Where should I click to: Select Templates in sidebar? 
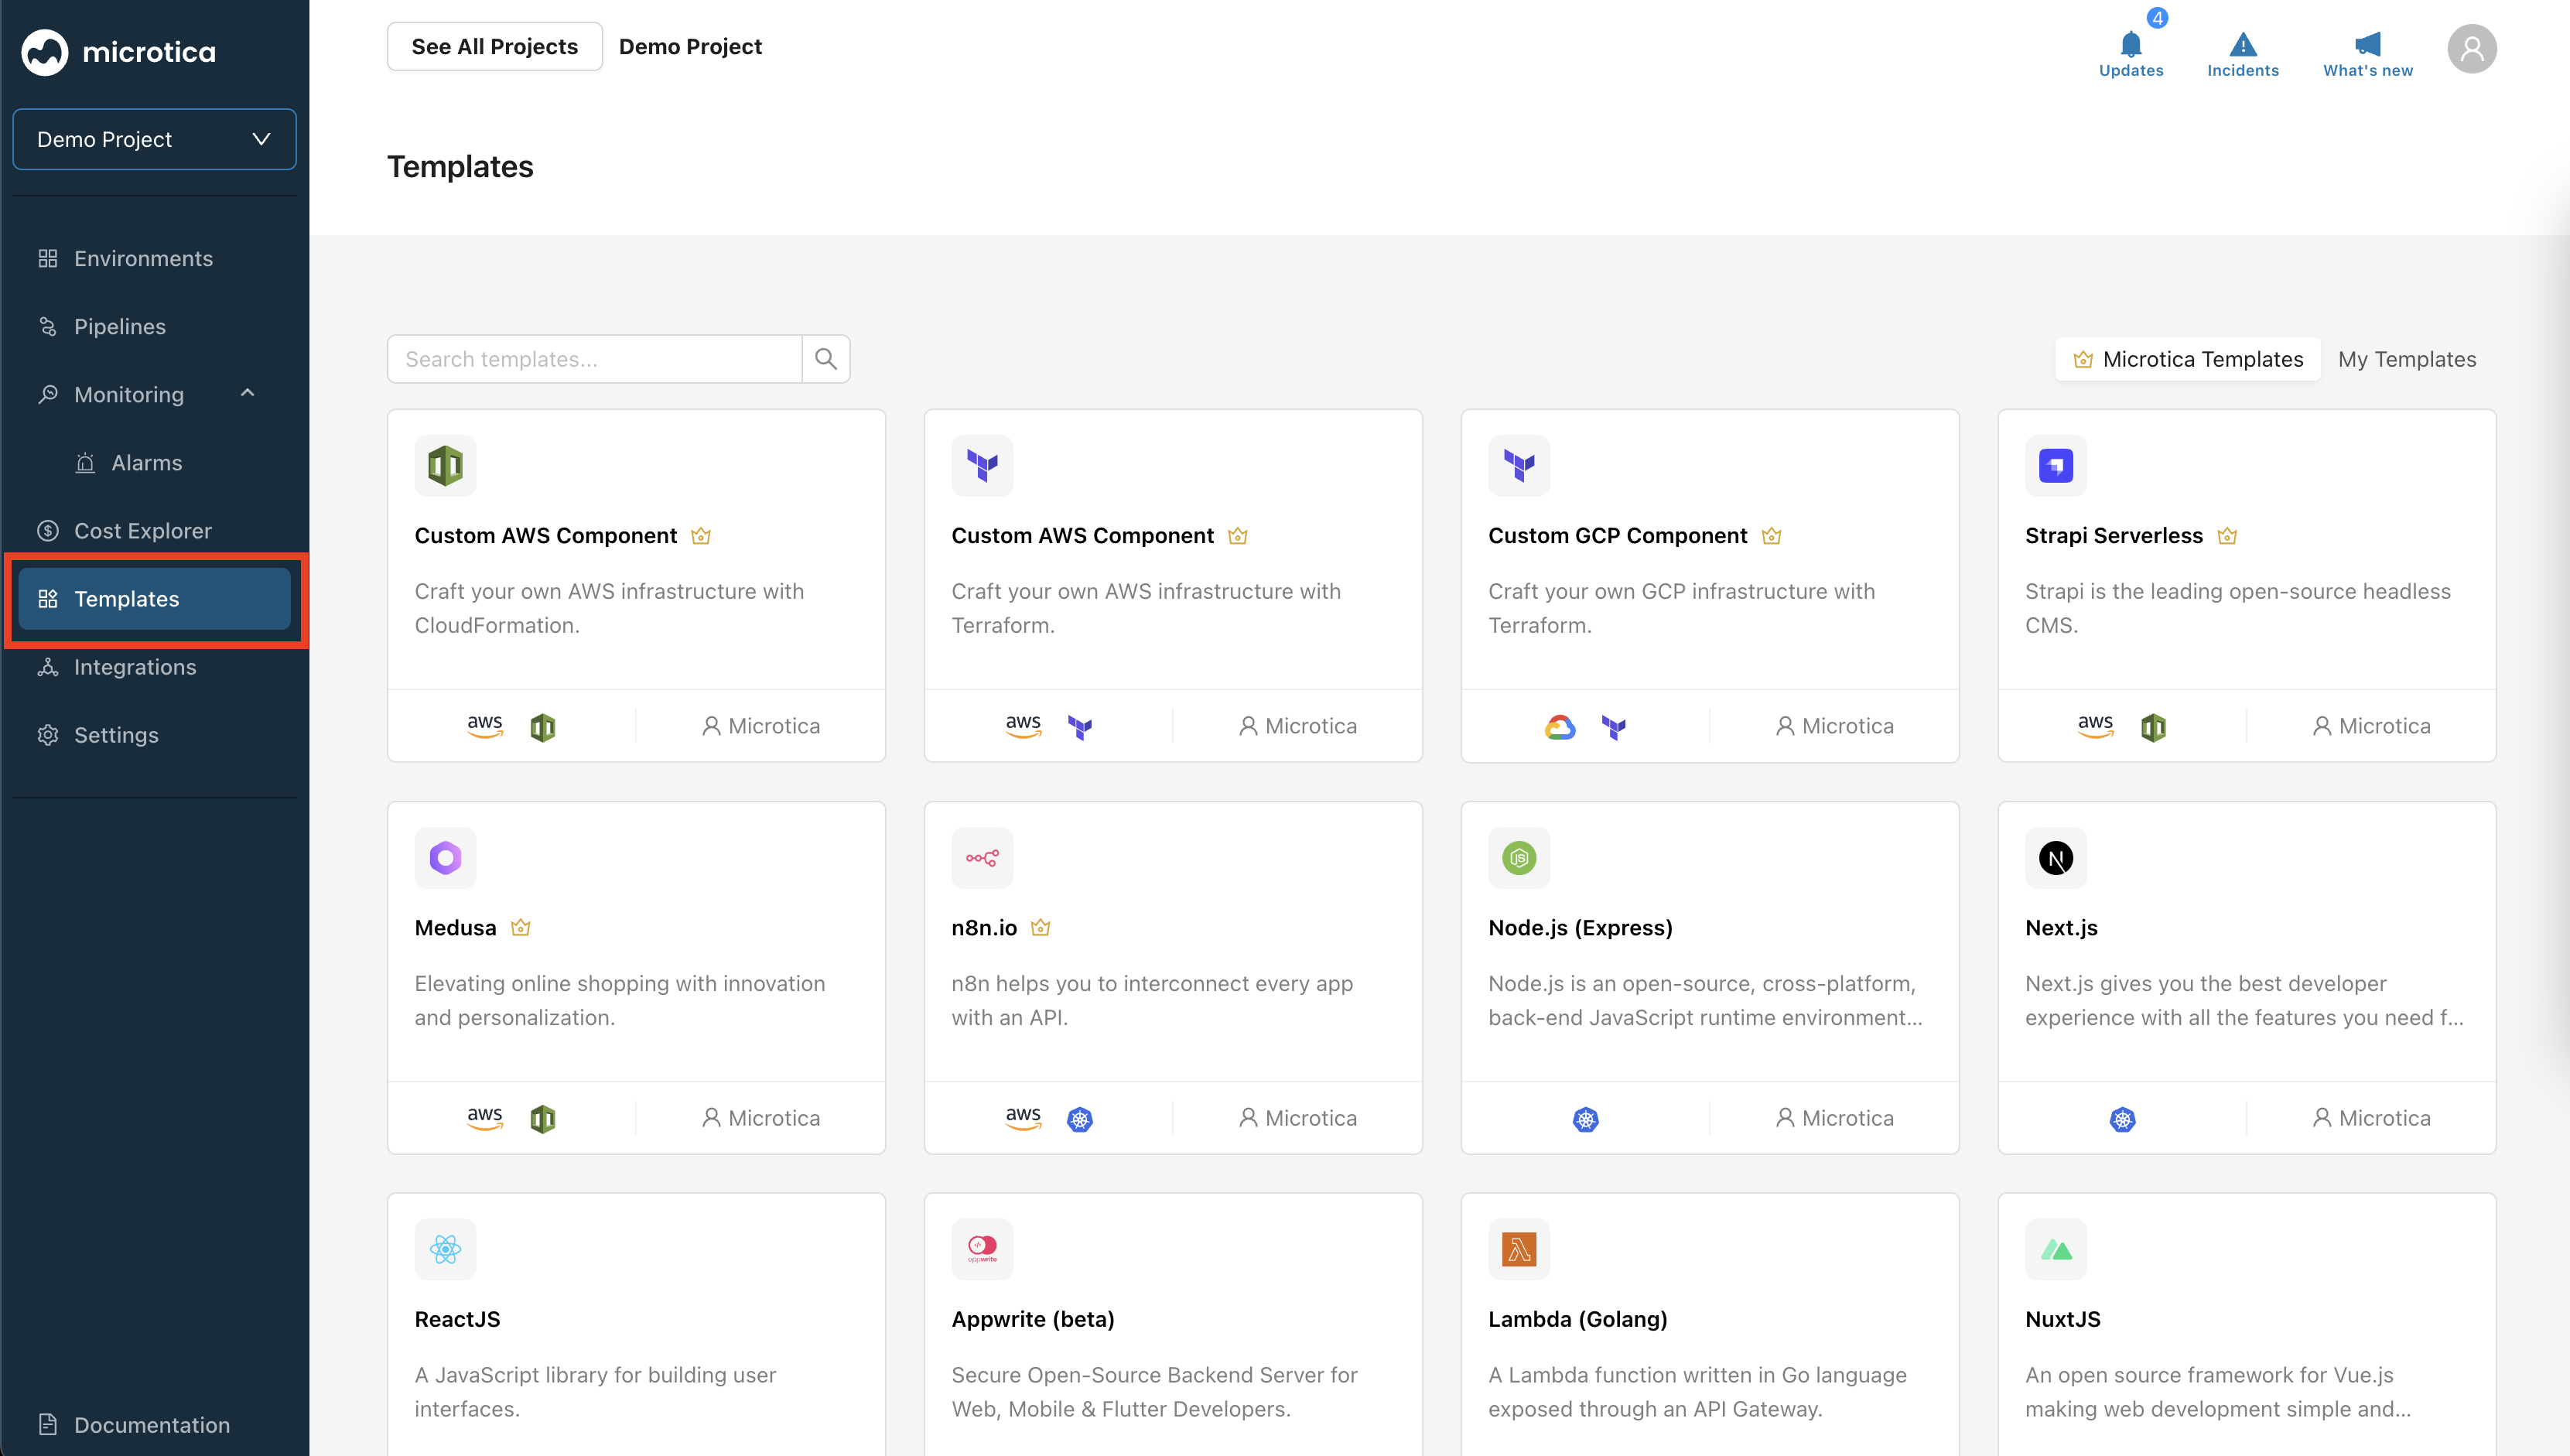(x=154, y=598)
